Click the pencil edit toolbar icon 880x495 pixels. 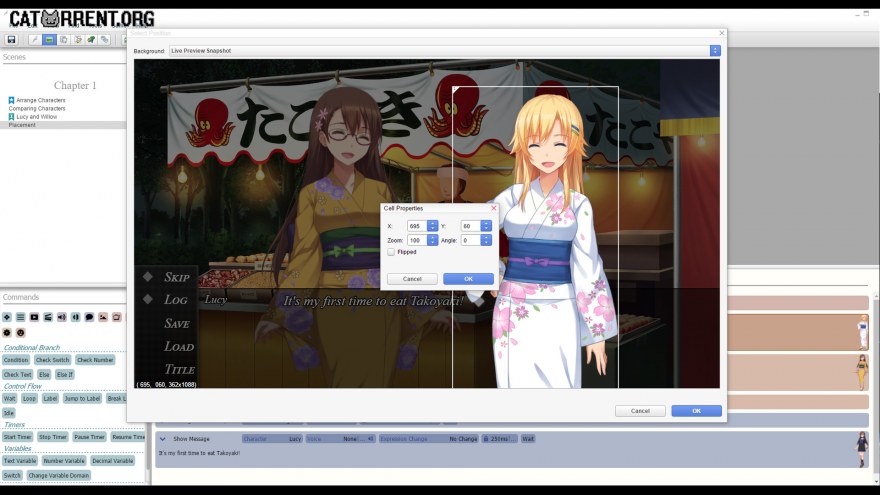click(34, 40)
